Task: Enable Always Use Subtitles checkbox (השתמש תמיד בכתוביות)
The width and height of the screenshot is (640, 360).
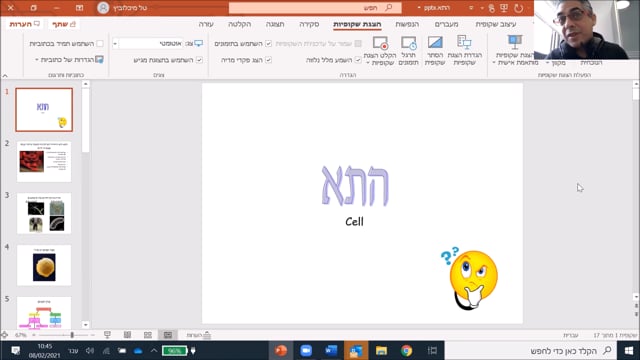Action: pos(100,44)
